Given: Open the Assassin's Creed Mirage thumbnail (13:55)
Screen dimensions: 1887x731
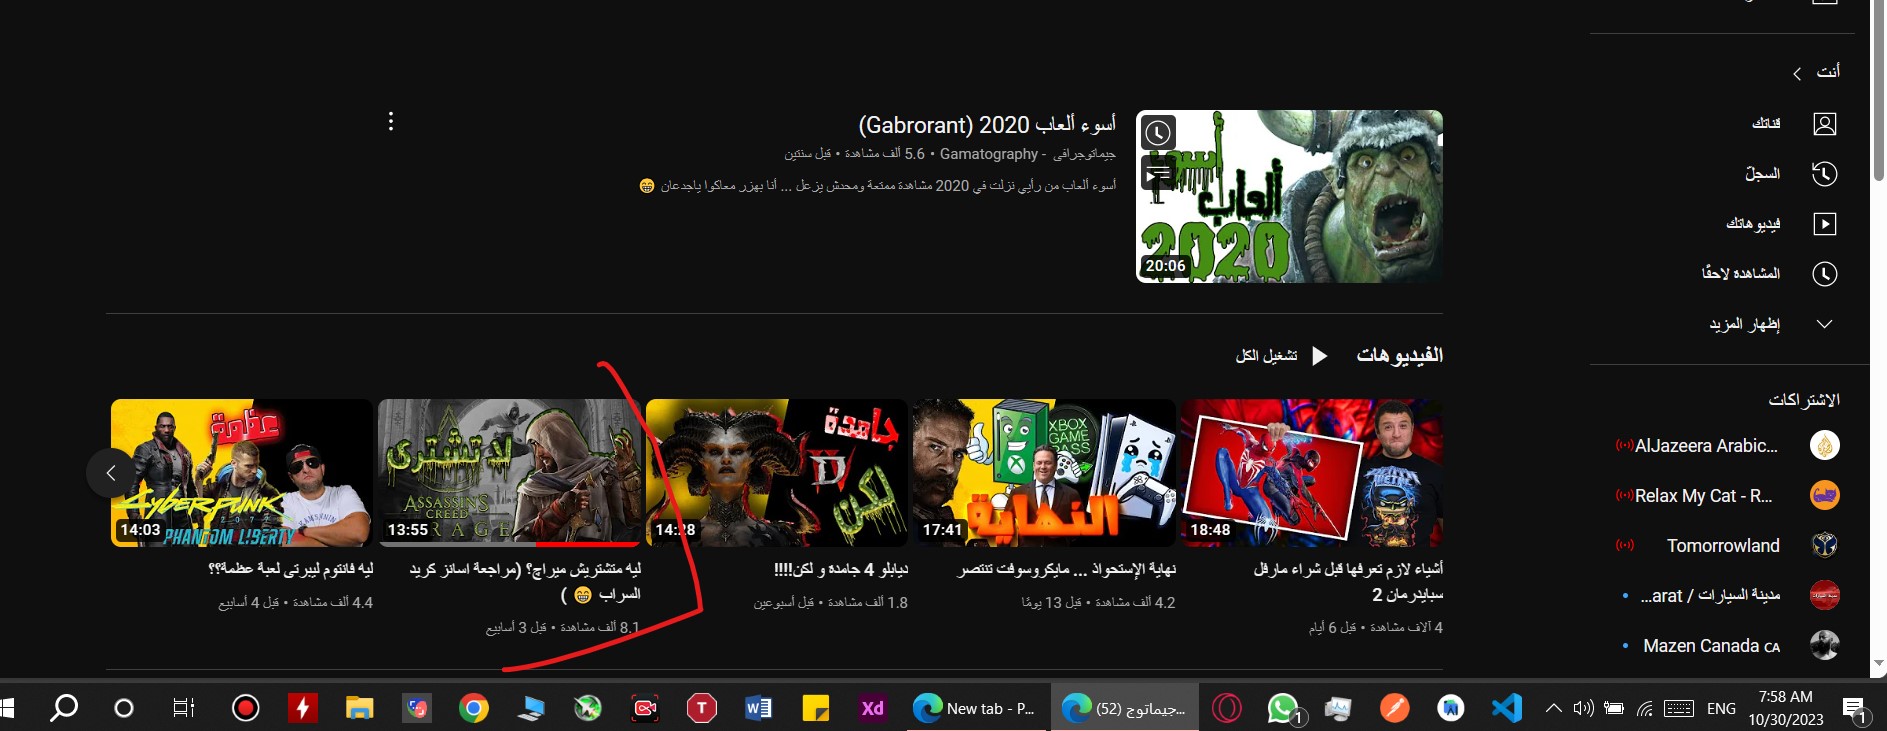Looking at the screenshot, I should tap(509, 473).
